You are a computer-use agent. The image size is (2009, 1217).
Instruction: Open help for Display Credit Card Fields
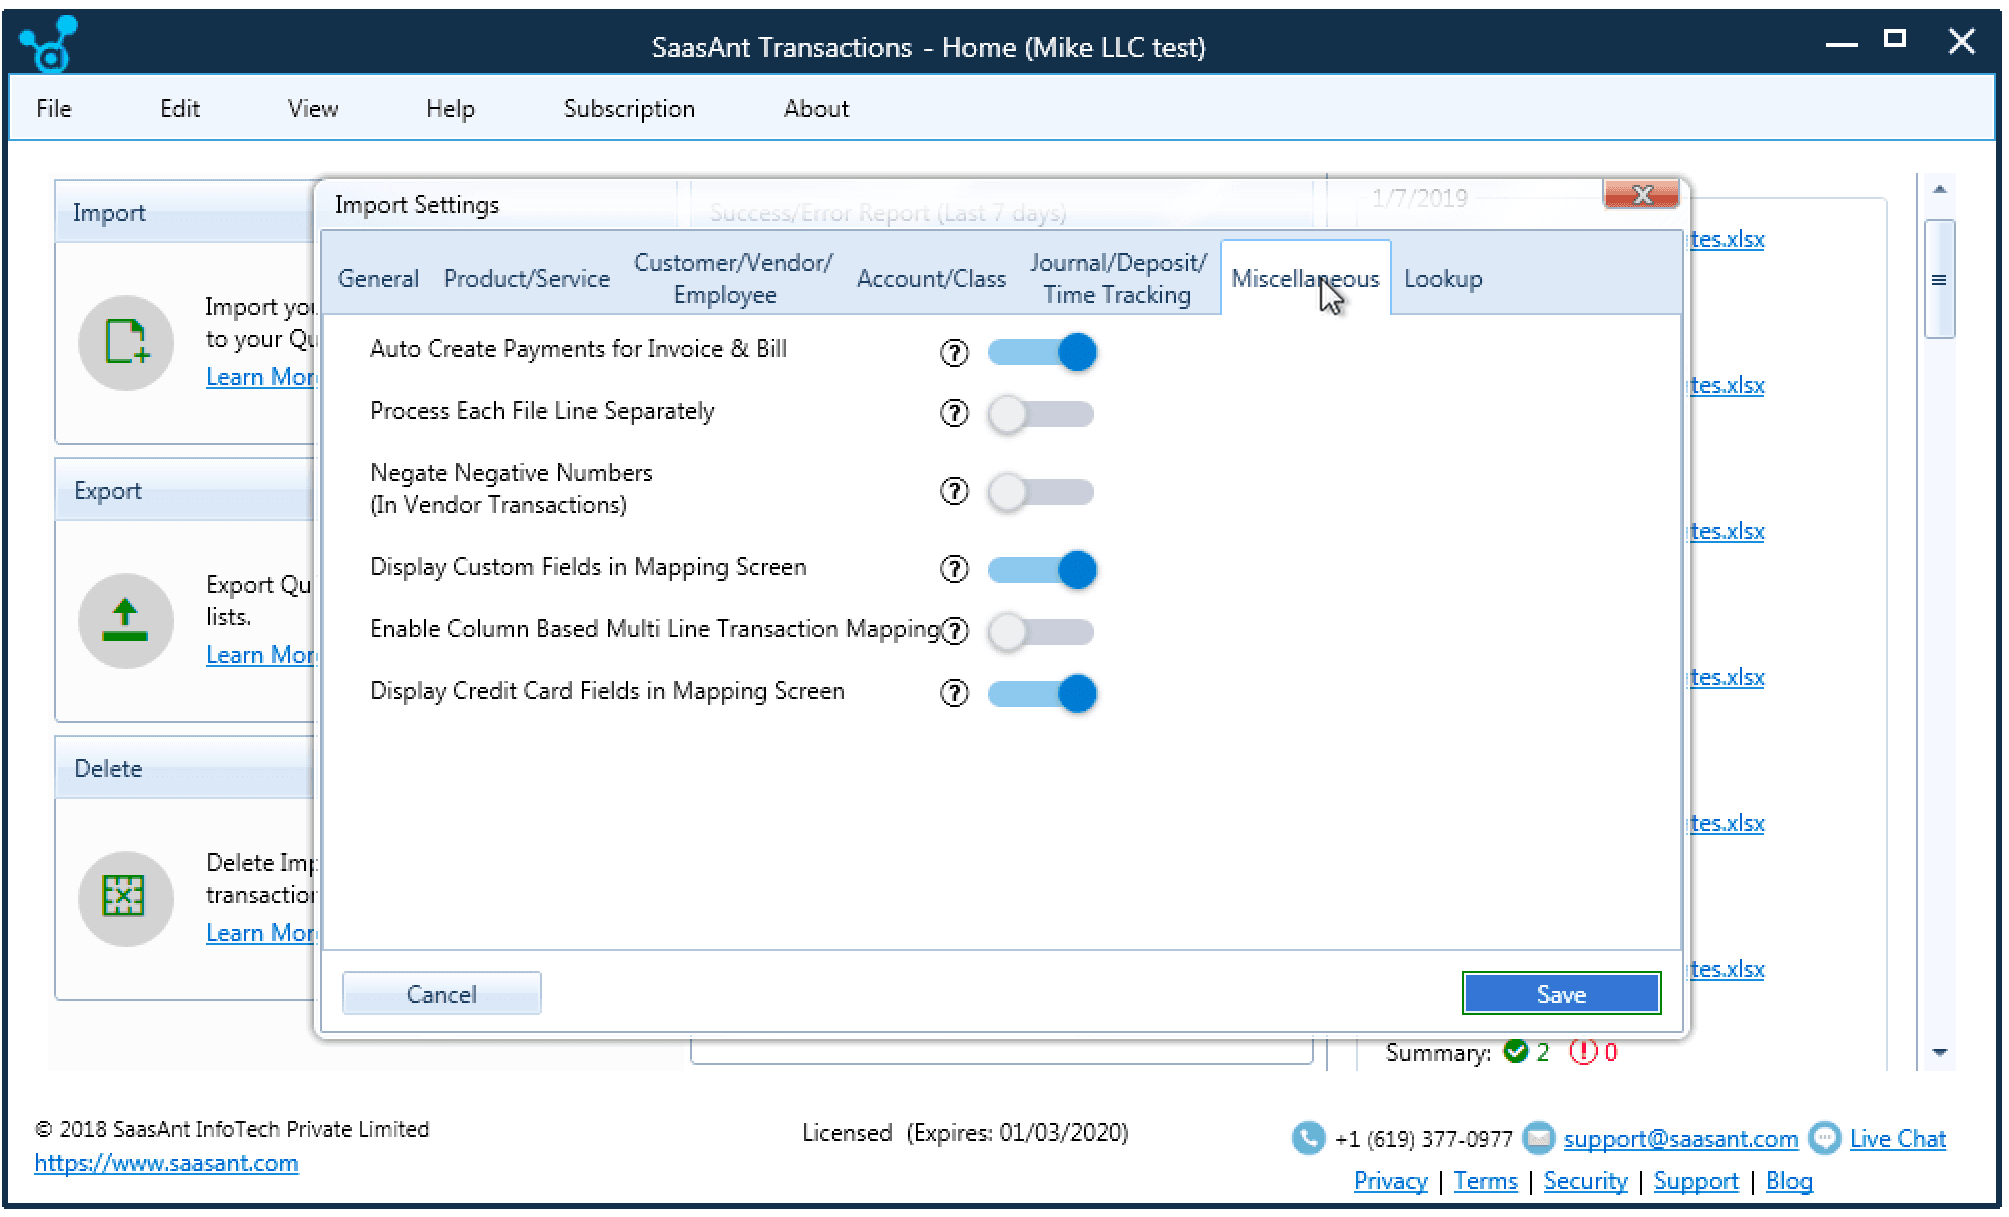coord(954,693)
